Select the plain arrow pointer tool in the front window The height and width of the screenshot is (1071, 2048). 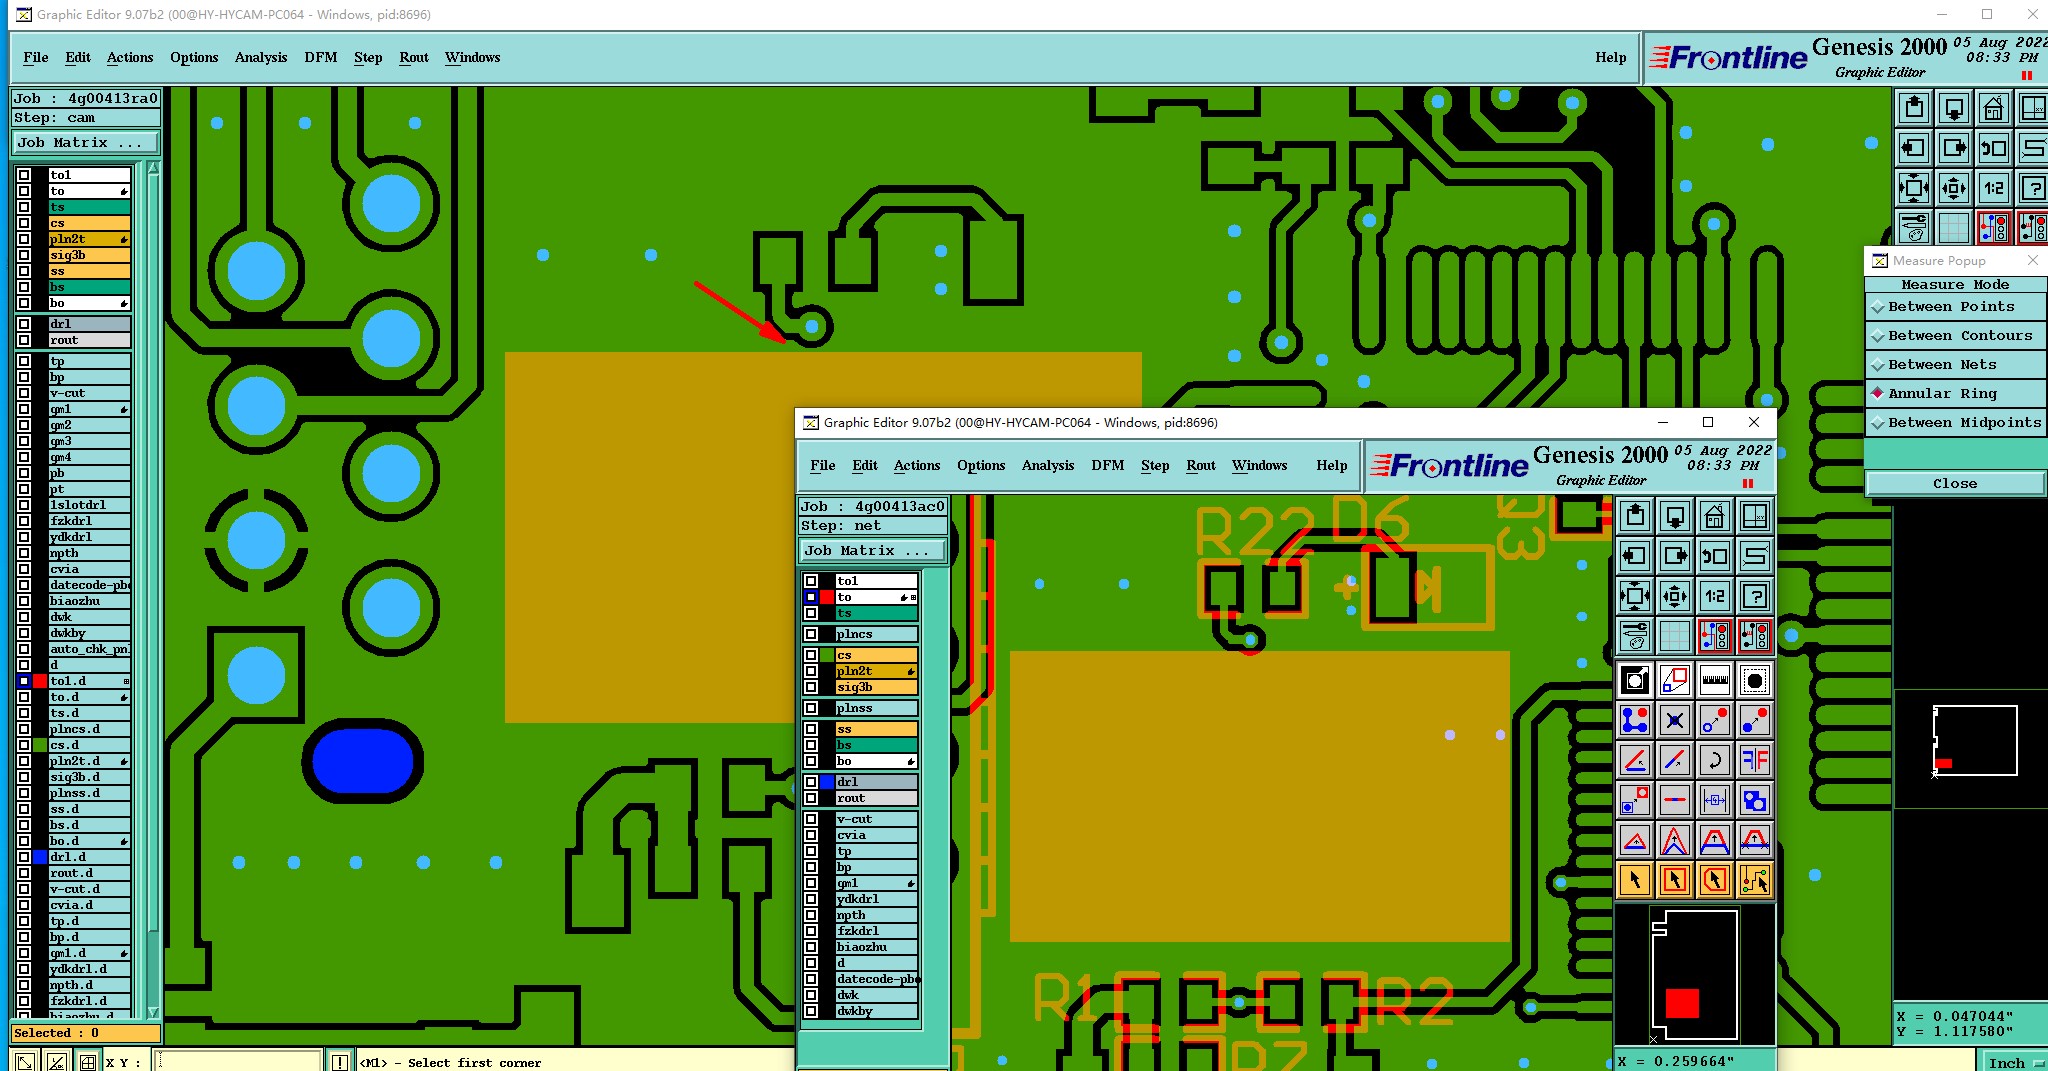1635,881
